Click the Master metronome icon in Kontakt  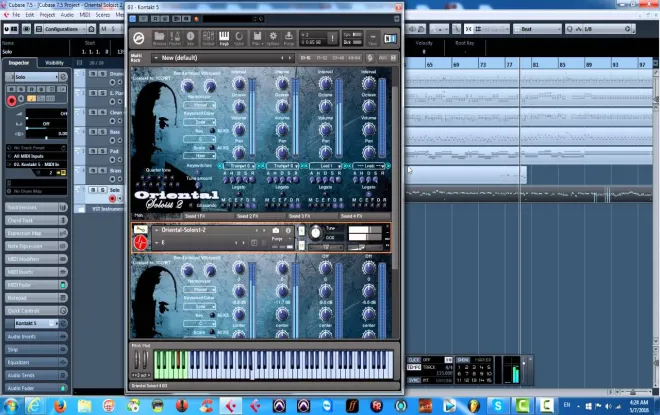pos(175,37)
